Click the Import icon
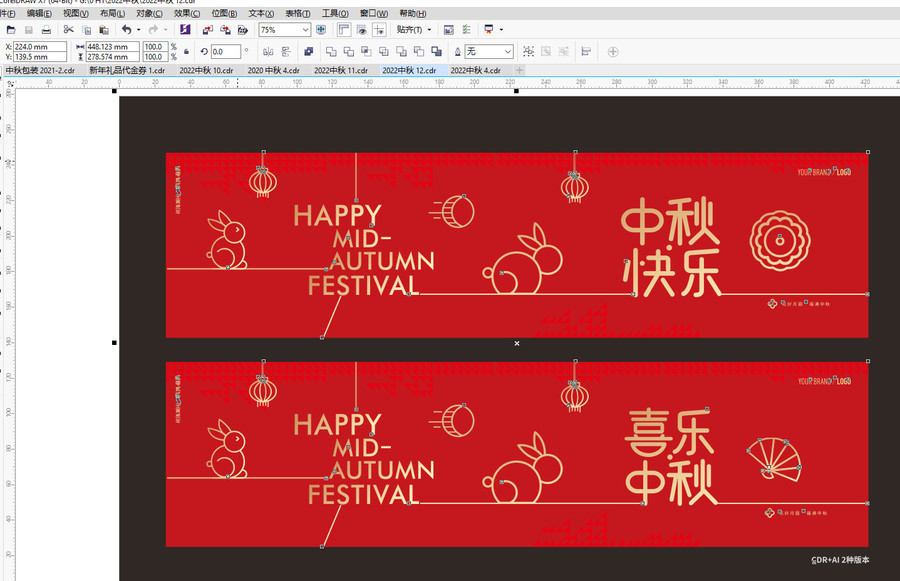Viewport: 900px width, 581px height. [208, 30]
